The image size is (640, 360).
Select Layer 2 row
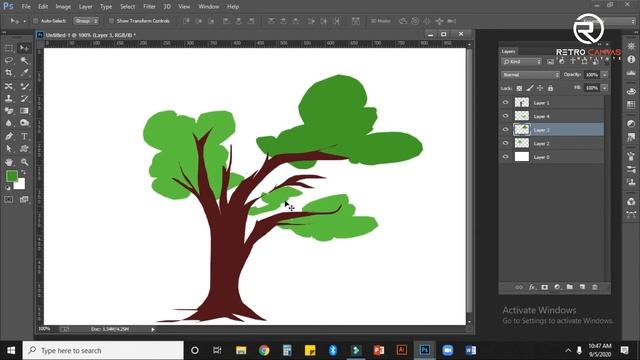pos(552,143)
